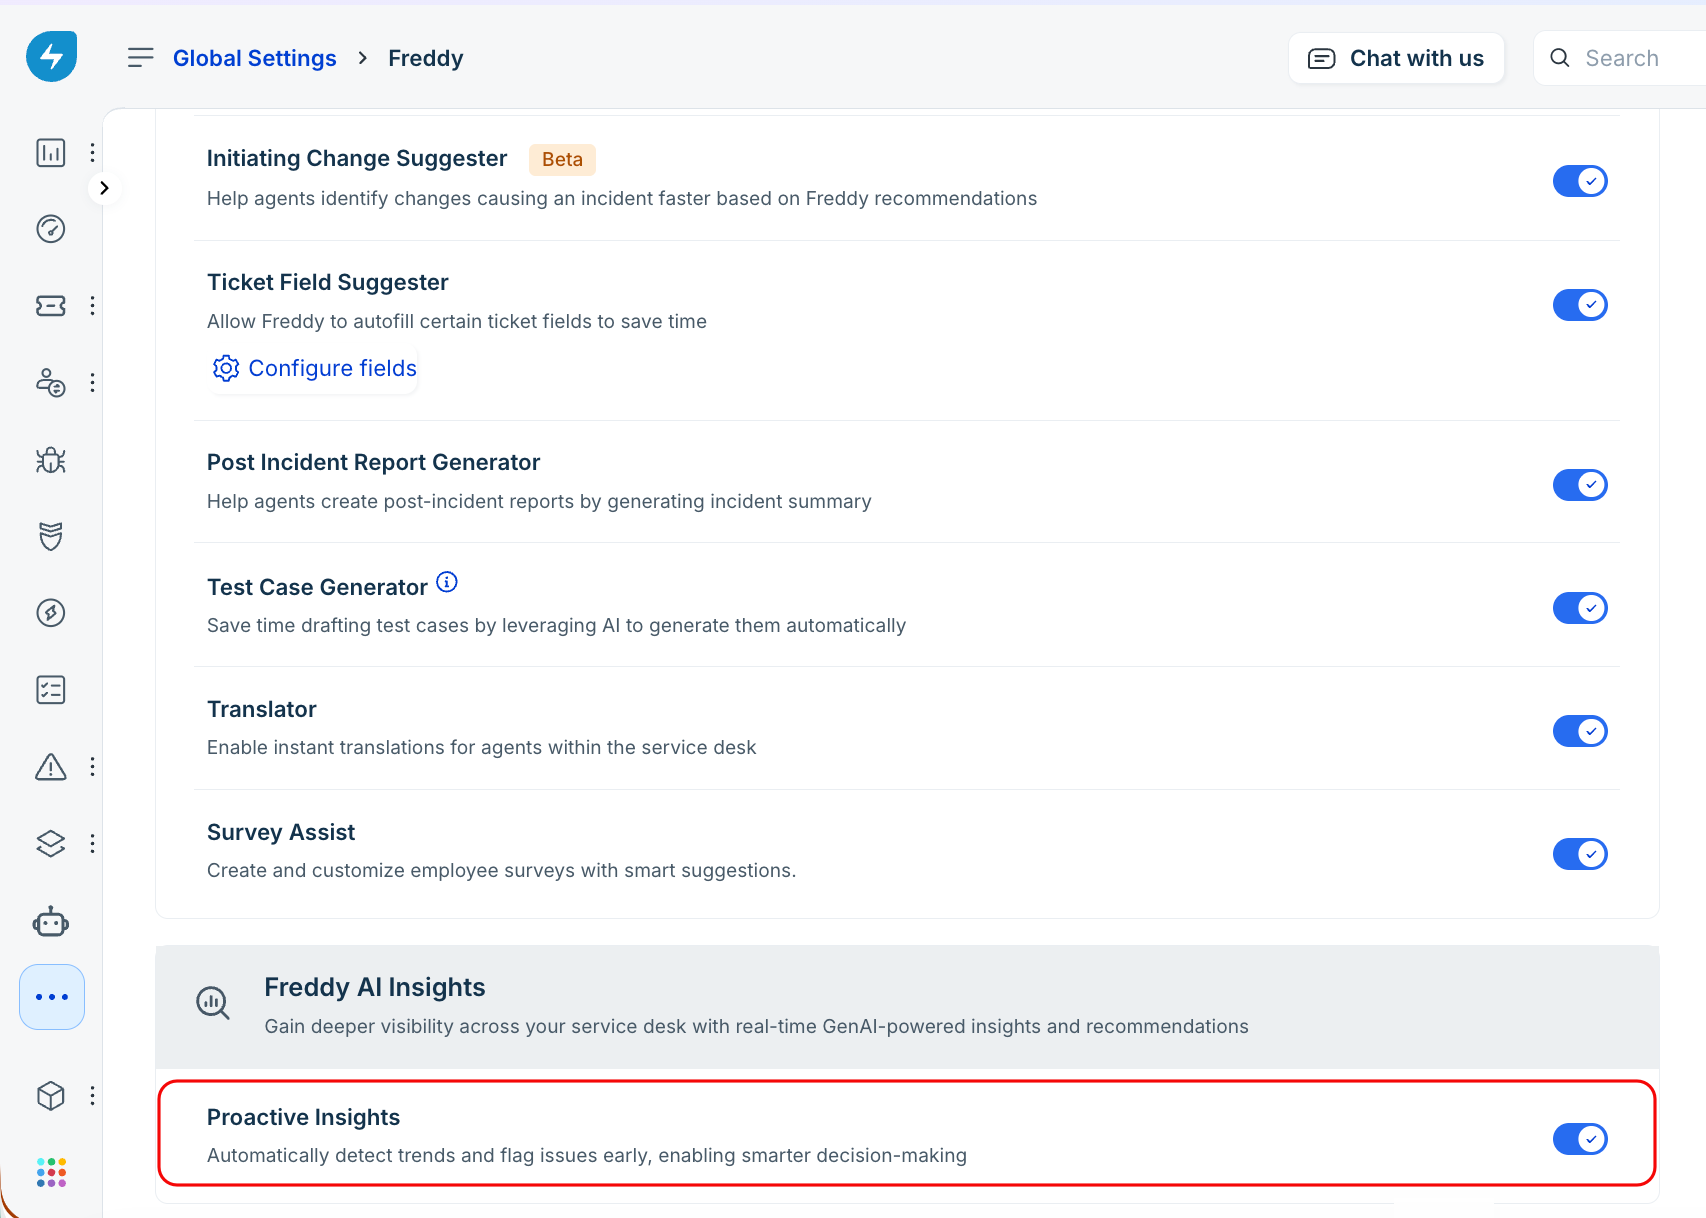Toggle the Survey Assist switch
The image size is (1706, 1218).
1580,854
